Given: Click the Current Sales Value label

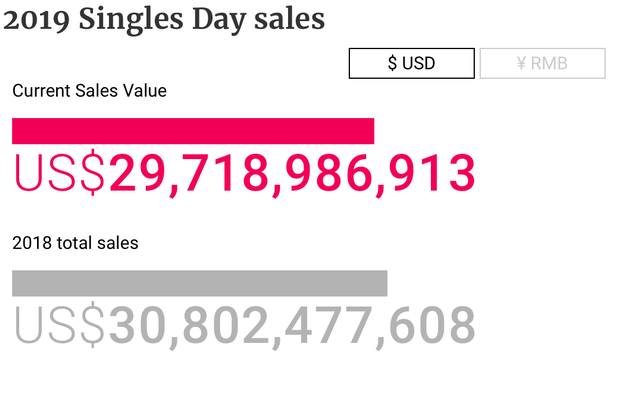Looking at the screenshot, I should coord(89,91).
